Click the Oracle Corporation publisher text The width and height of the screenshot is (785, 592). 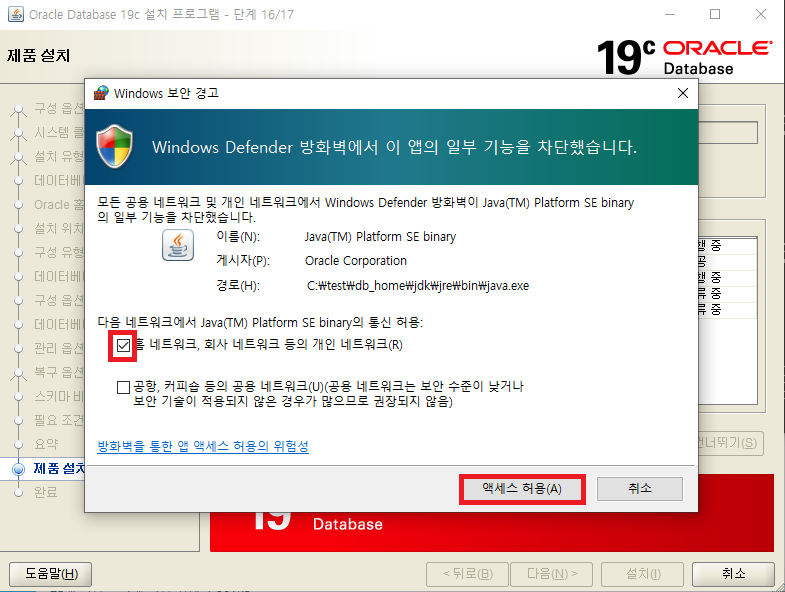click(355, 261)
